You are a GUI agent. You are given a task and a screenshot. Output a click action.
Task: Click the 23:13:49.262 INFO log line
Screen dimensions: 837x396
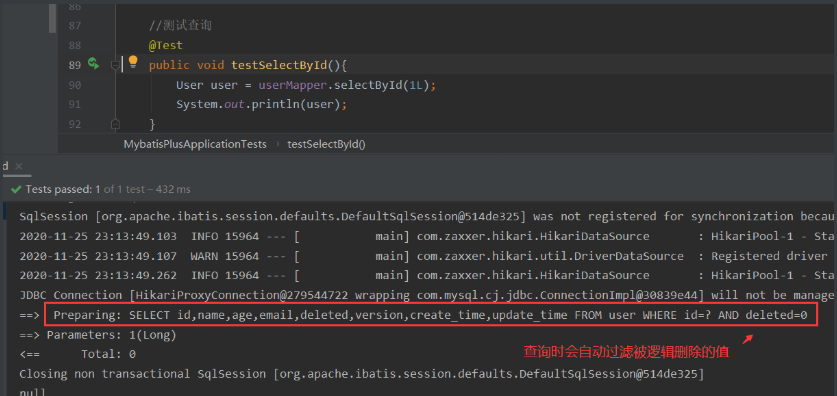(427, 275)
